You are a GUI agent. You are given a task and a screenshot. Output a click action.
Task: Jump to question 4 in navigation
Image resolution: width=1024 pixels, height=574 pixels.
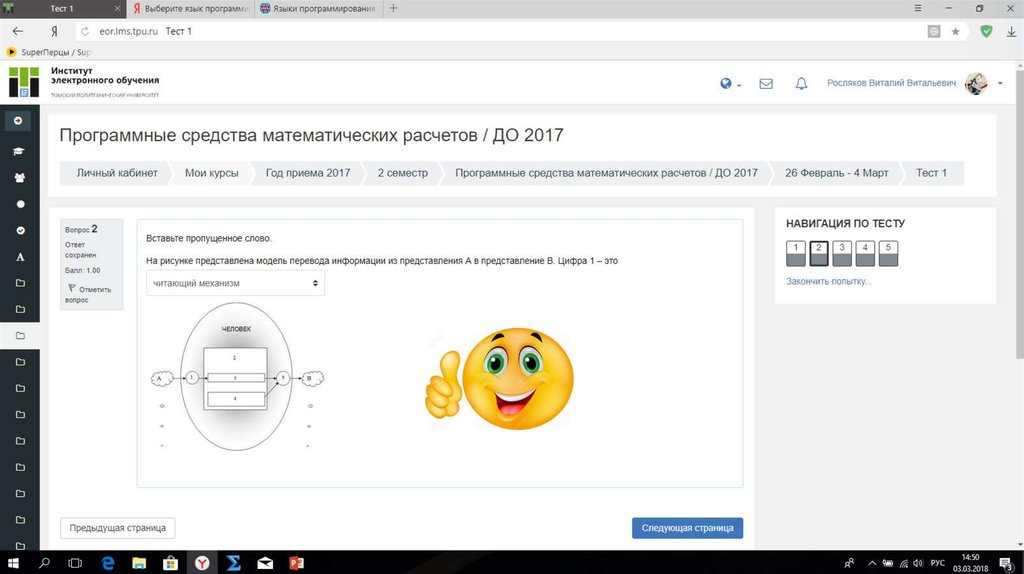865,253
